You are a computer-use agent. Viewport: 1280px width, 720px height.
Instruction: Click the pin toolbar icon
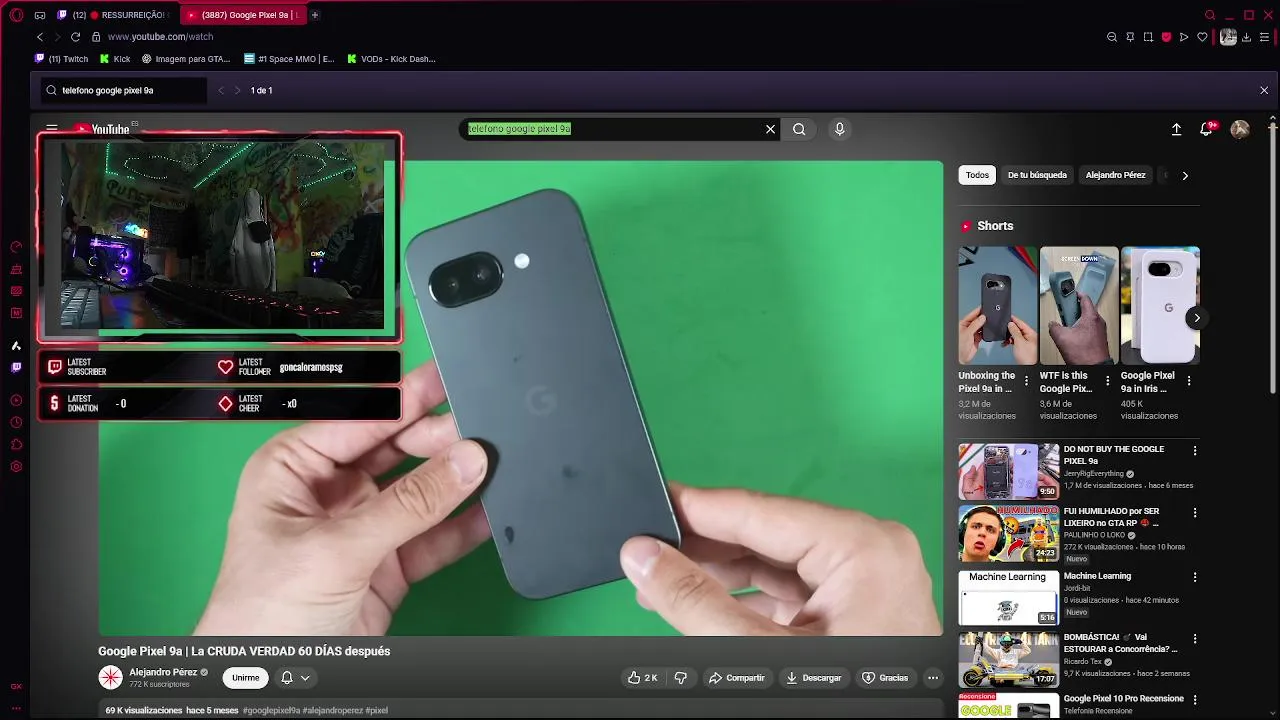click(x=1130, y=37)
